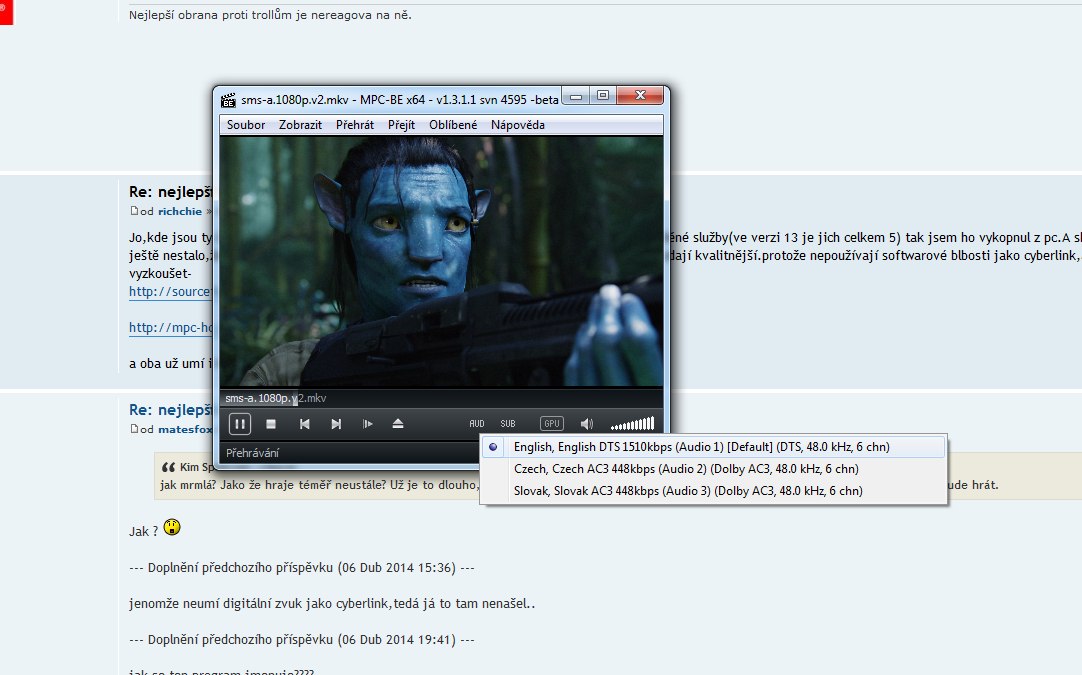Stop the video playback
Screen dimensions: 1082x675
[x=271, y=424]
